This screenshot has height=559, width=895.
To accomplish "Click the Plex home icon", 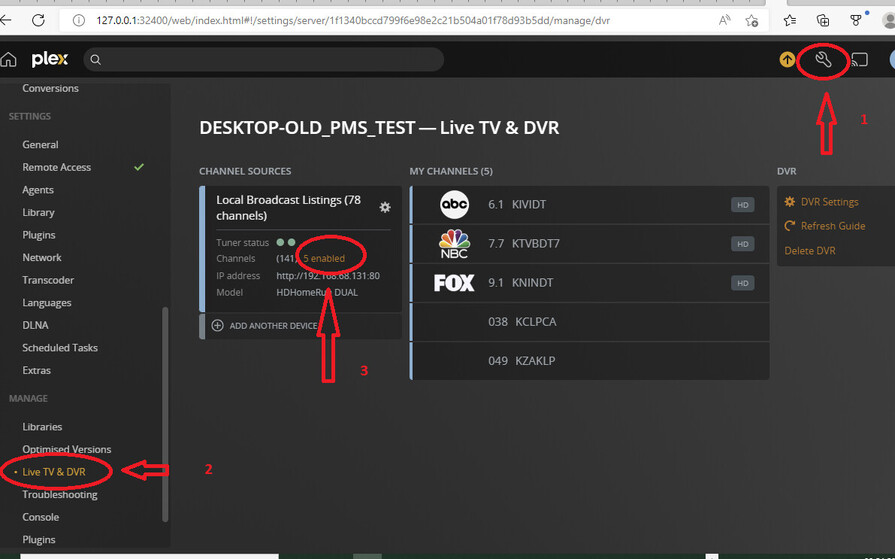I will tap(8, 59).
